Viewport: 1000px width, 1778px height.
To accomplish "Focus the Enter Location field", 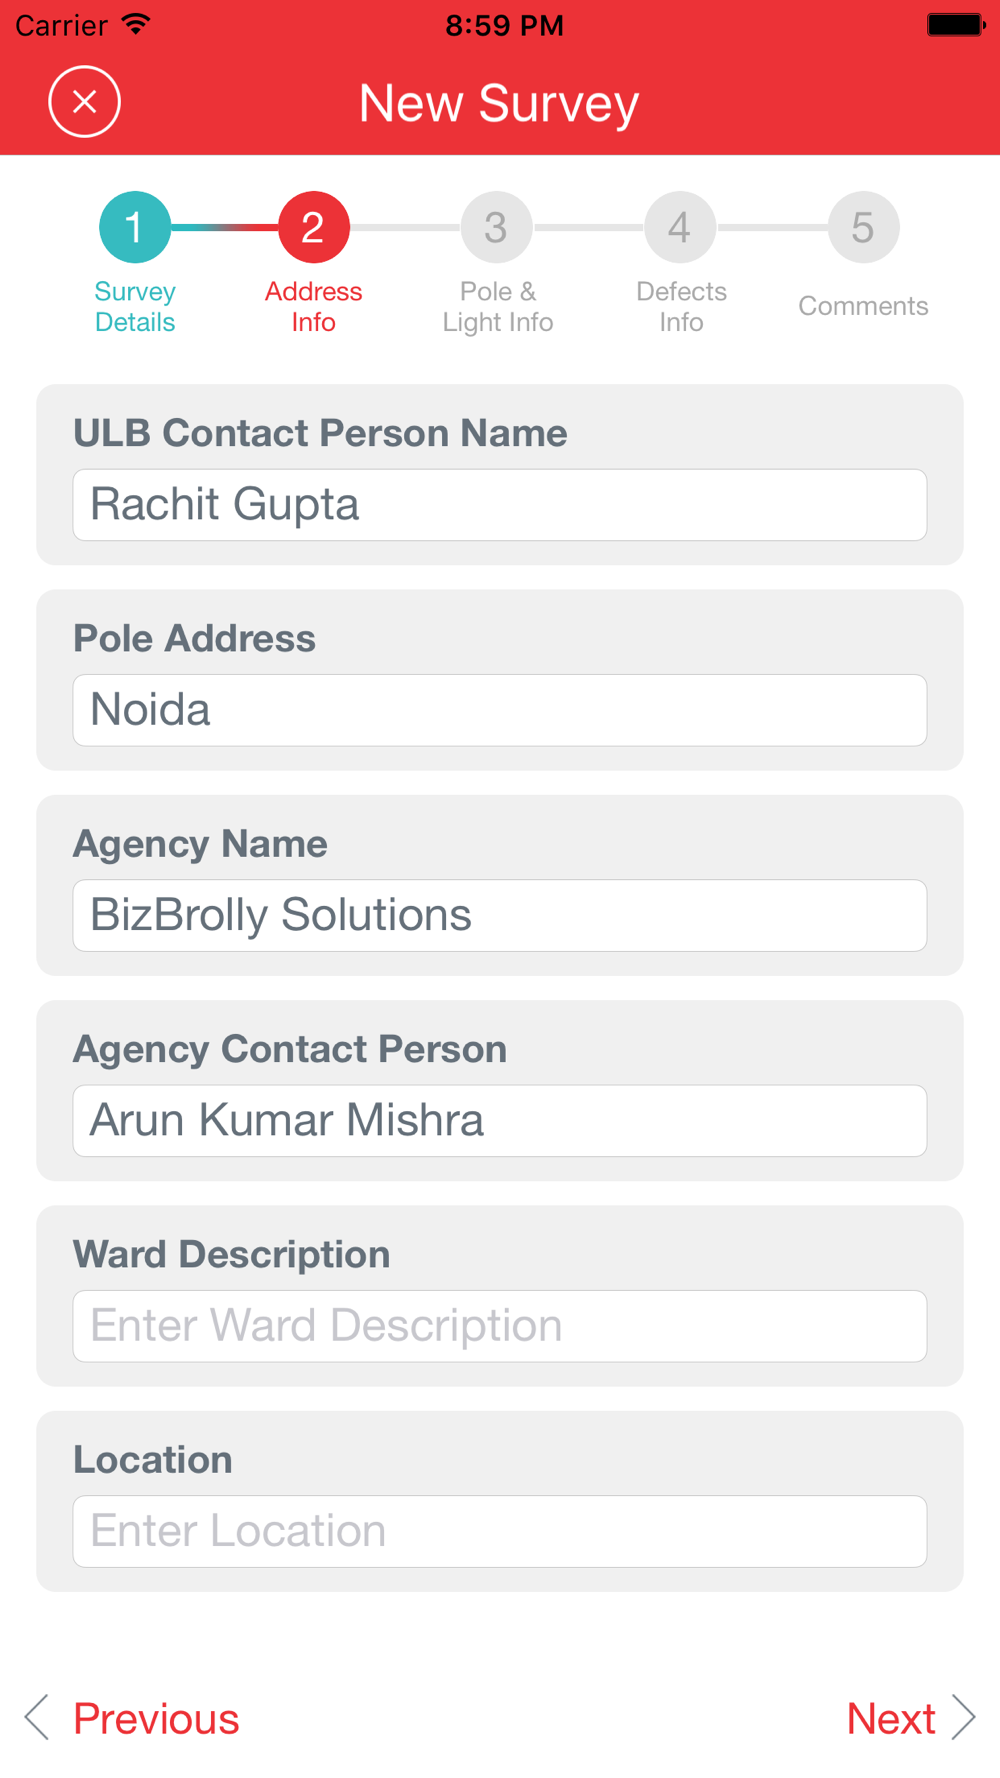I will (x=500, y=1531).
